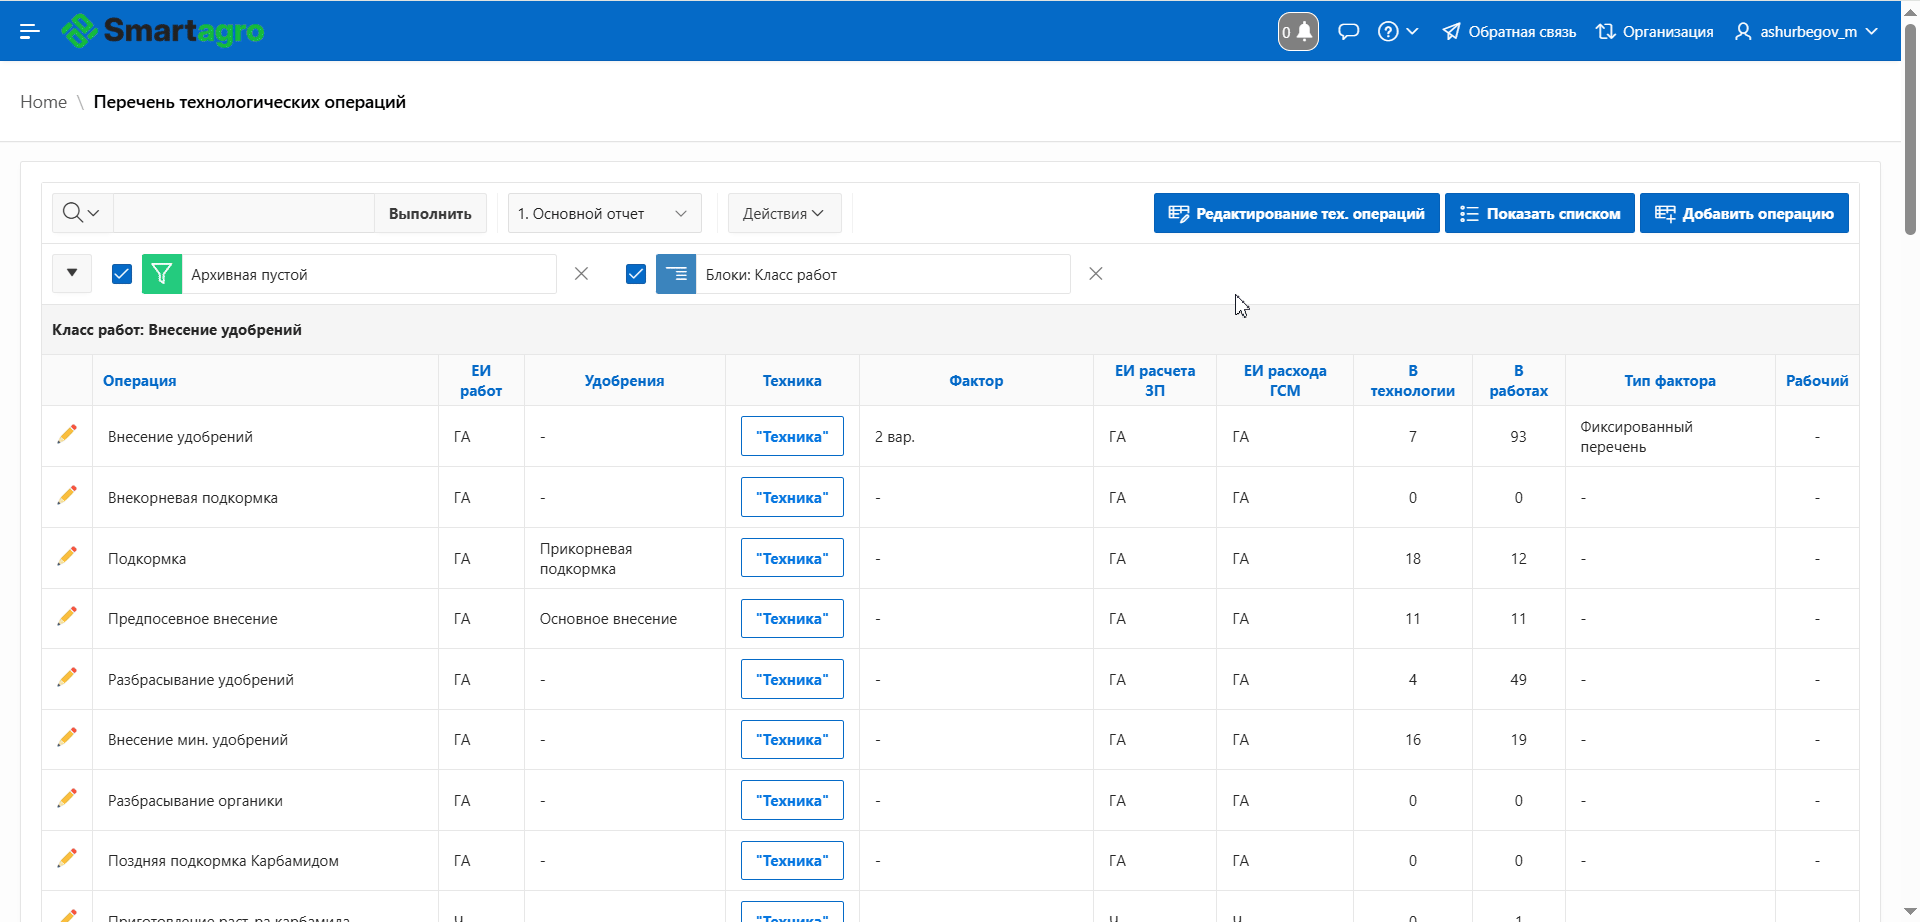Expand the search column selector
Image resolution: width=1920 pixels, height=922 pixels.
82,213
